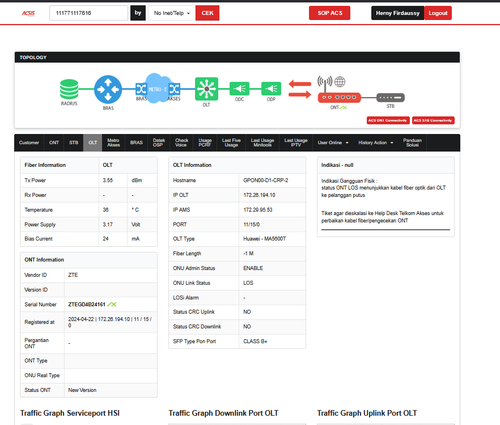Click the Traffic Graph Serviceport HSI heading
Viewport: 500px width, 425px height.
click(70, 413)
